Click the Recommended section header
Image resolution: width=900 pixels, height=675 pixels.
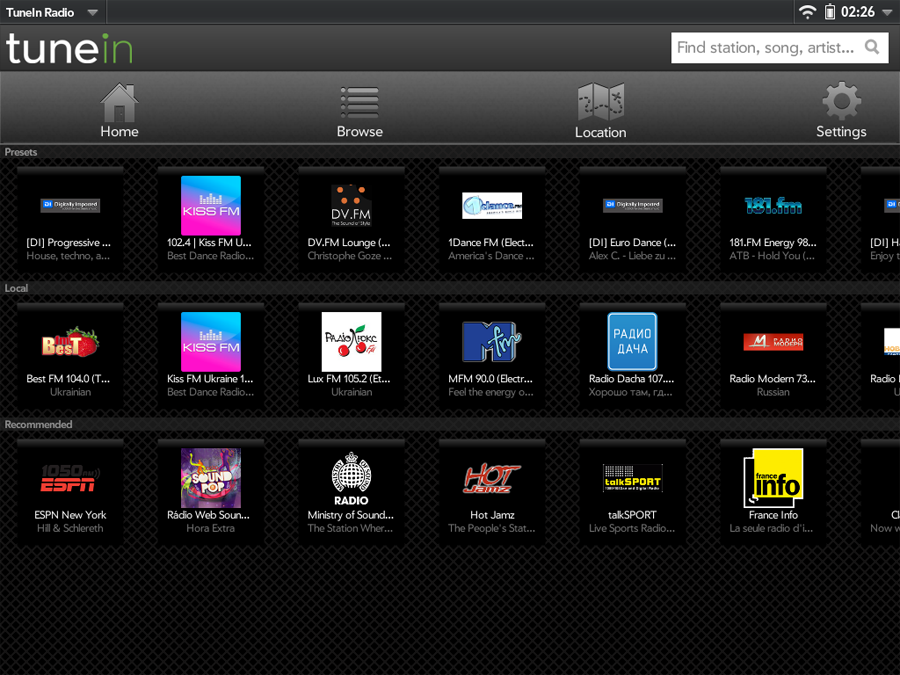(x=38, y=424)
